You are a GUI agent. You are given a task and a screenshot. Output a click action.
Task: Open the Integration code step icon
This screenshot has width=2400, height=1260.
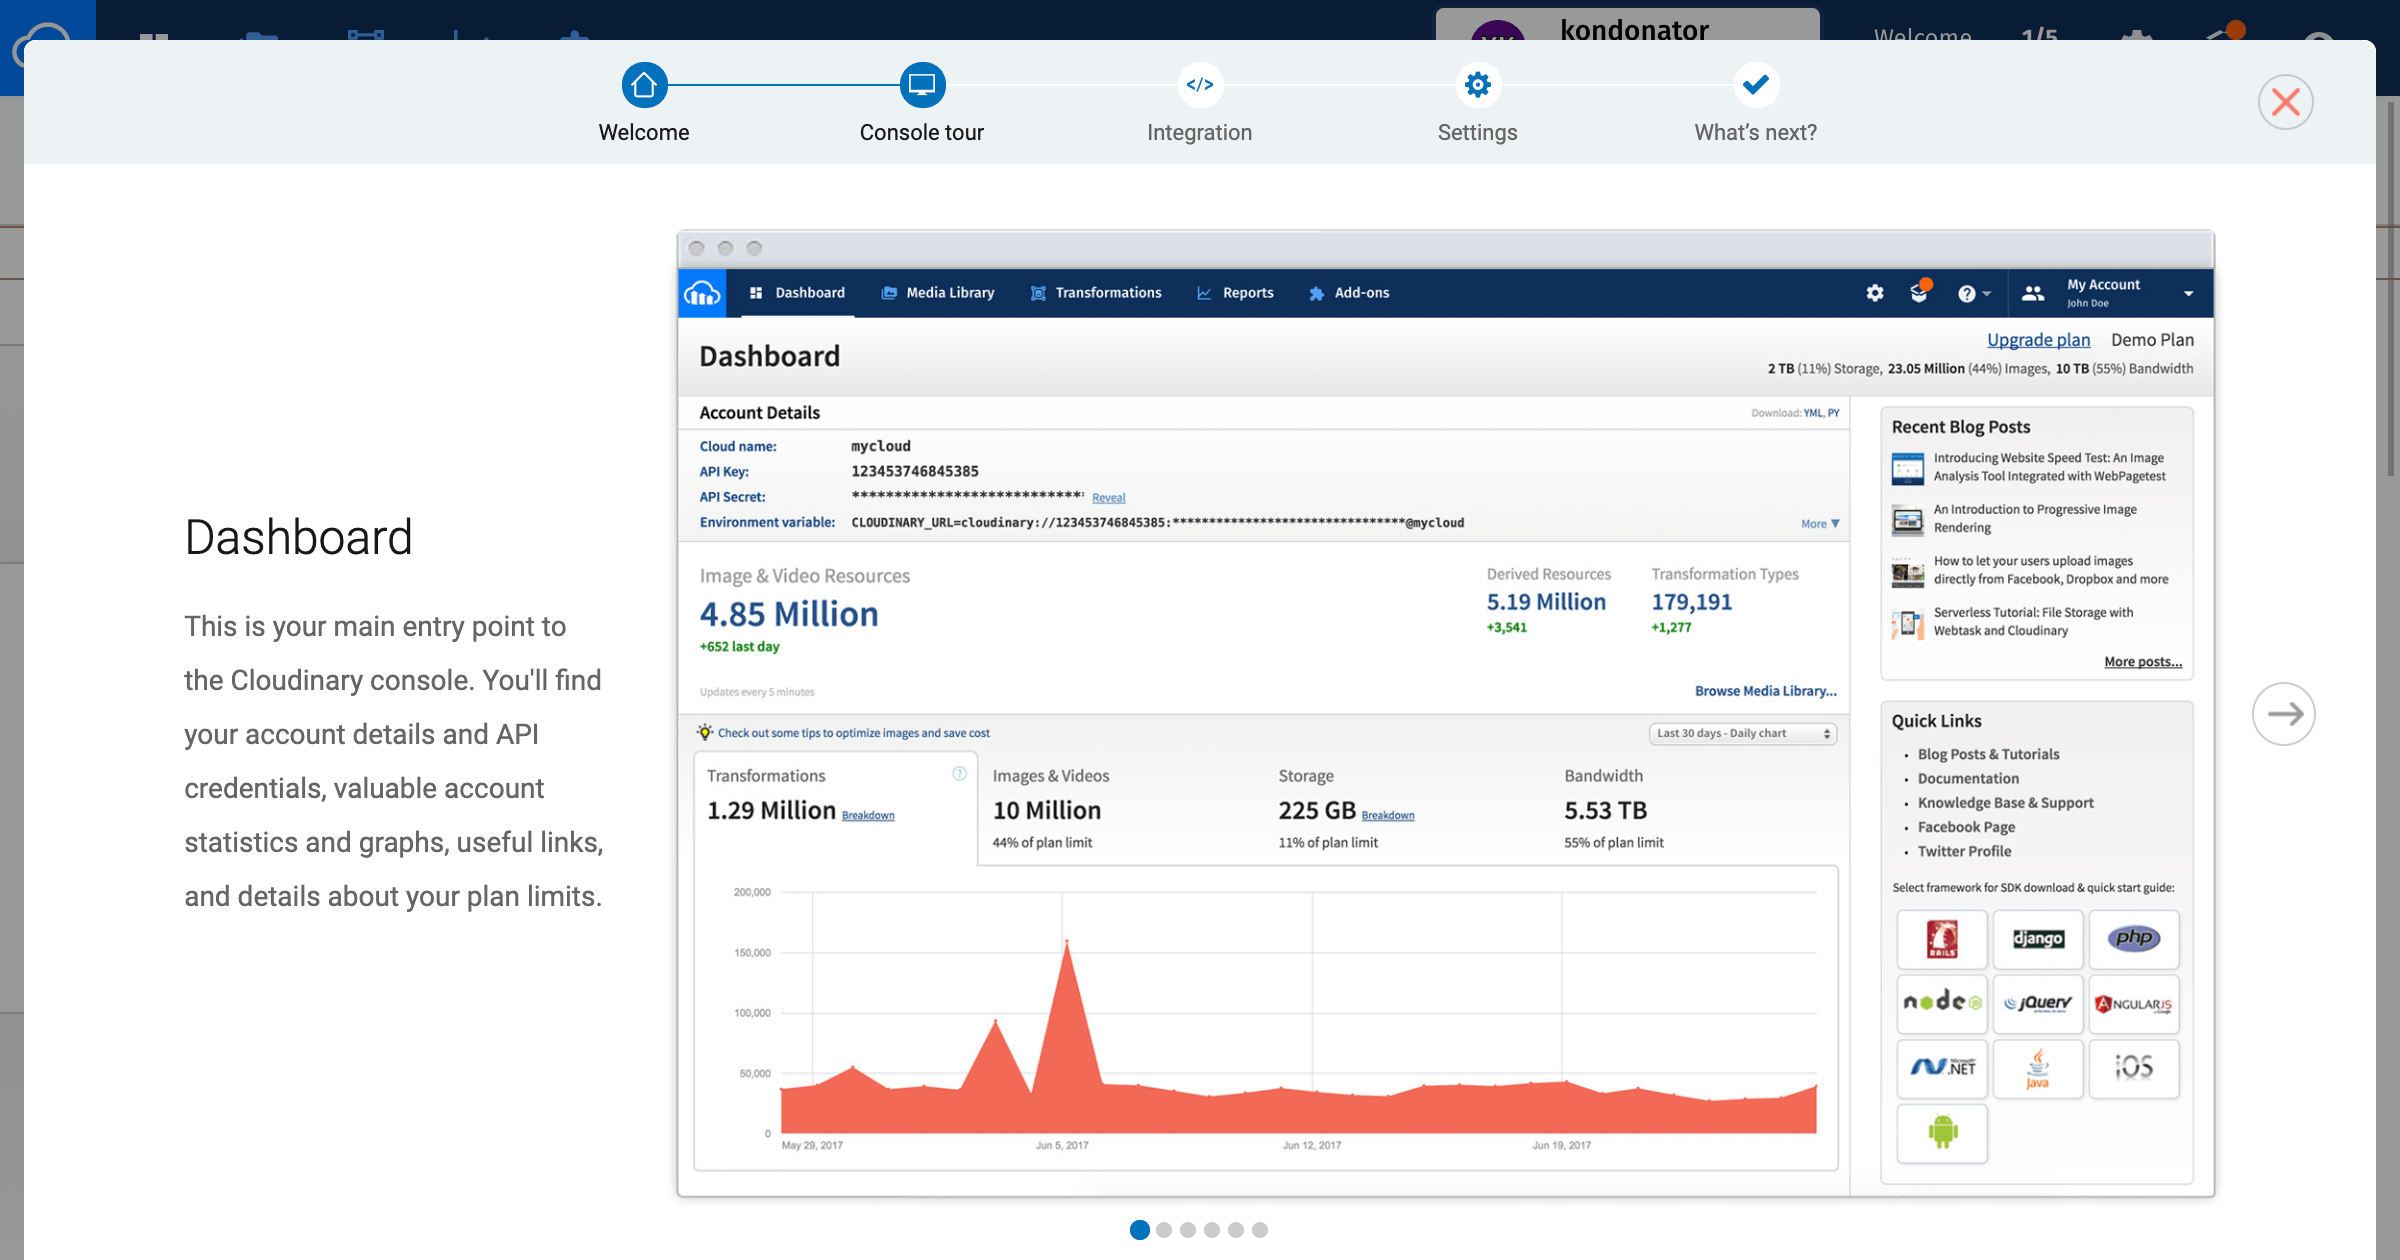[1199, 85]
